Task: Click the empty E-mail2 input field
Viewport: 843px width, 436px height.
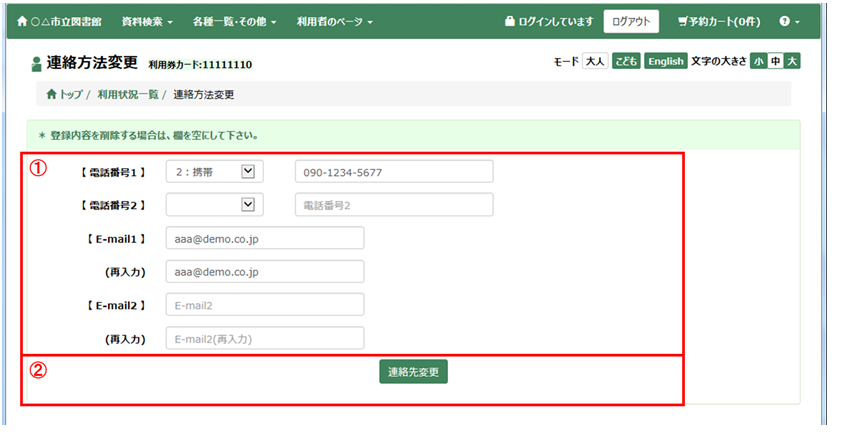Action: coord(264,305)
